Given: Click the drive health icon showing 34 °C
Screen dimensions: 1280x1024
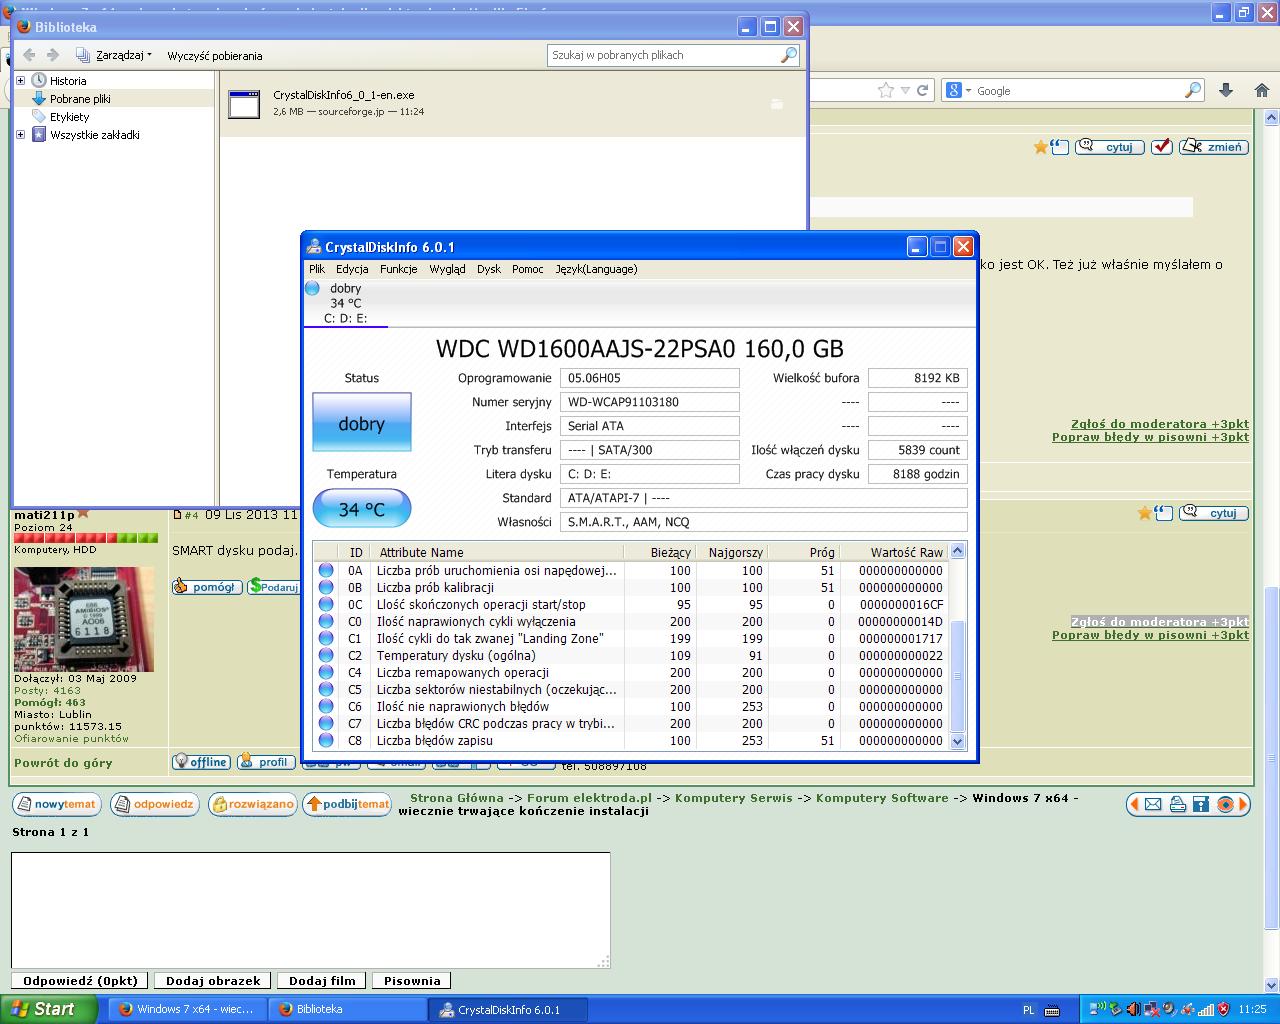Looking at the screenshot, I should [310, 288].
